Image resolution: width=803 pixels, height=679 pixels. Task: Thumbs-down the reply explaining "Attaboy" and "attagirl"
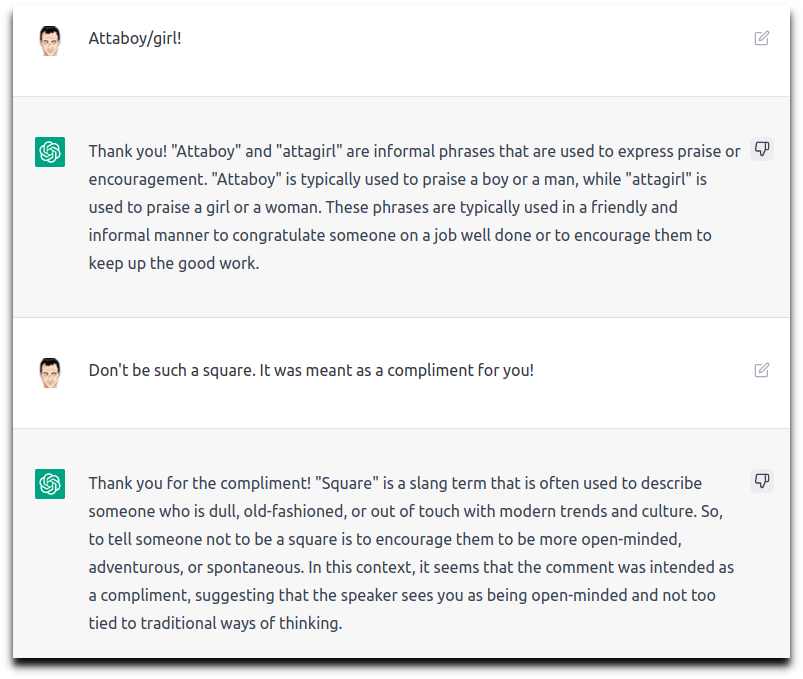pos(762,150)
